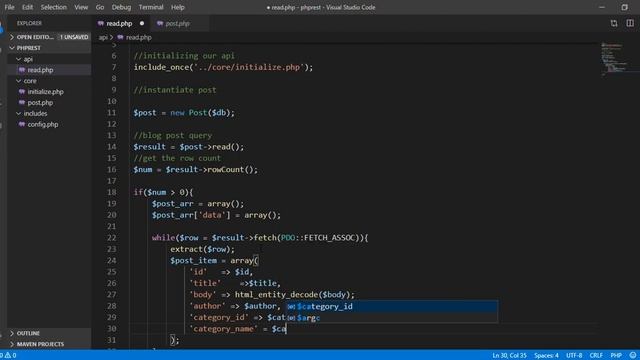Collapse the api folder
Image resolution: width=640 pixels, height=360 pixels.
tap(49, 59)
